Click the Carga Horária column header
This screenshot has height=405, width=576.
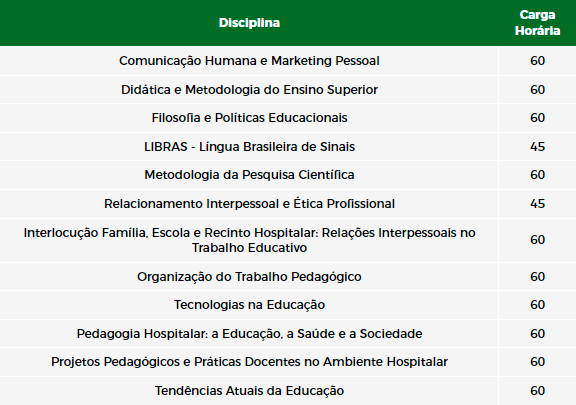[537, 23]
